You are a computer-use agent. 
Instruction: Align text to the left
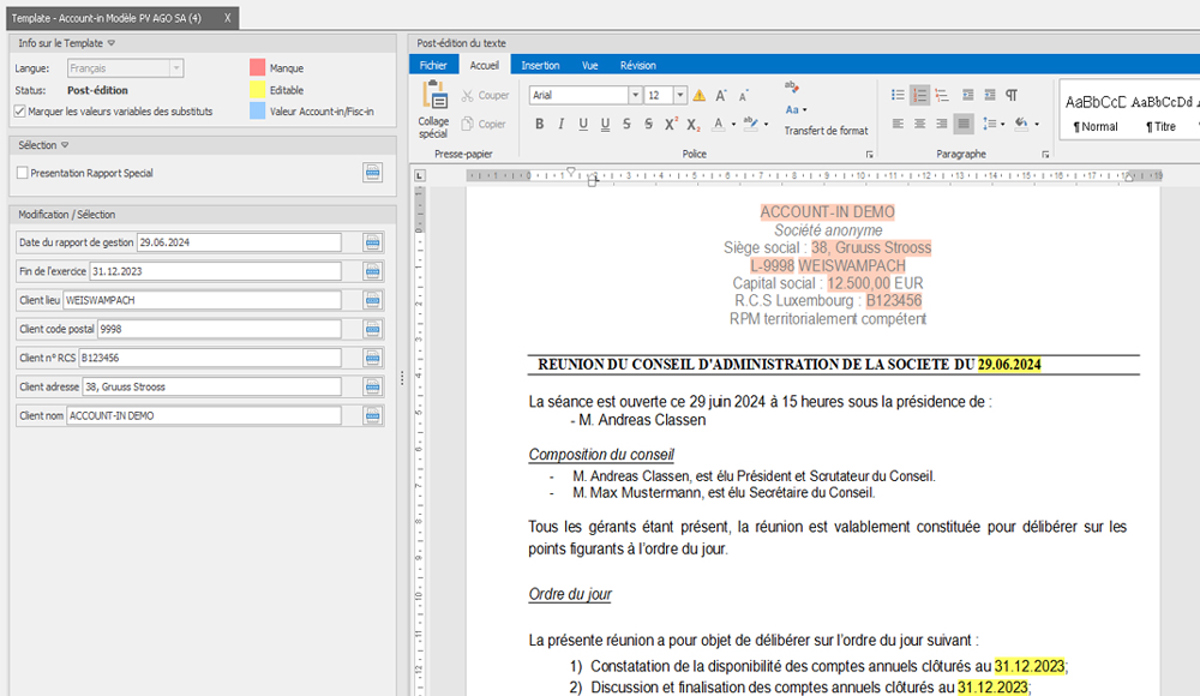[898, 124]
